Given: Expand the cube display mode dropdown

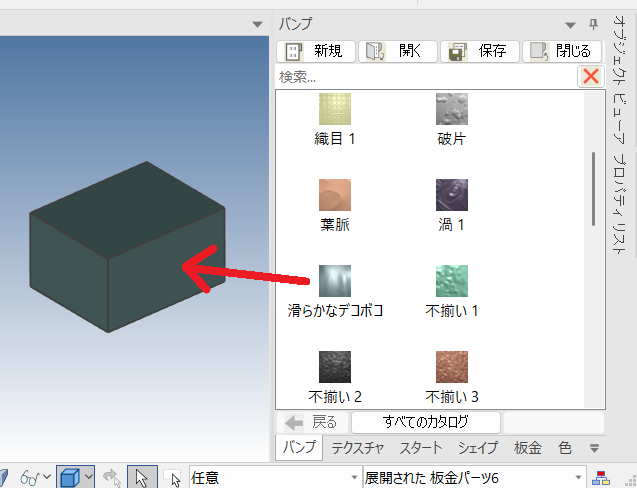Looking at the screenshot, I should click(88, 477).
